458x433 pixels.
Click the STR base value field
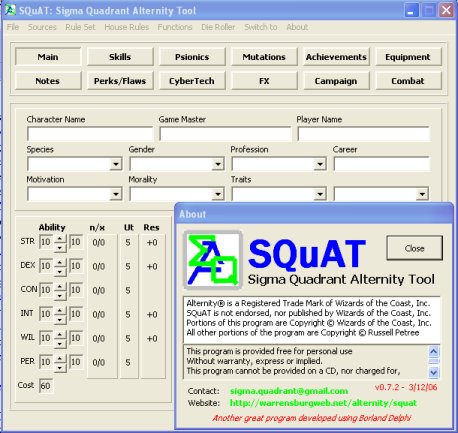pos(46,242)
